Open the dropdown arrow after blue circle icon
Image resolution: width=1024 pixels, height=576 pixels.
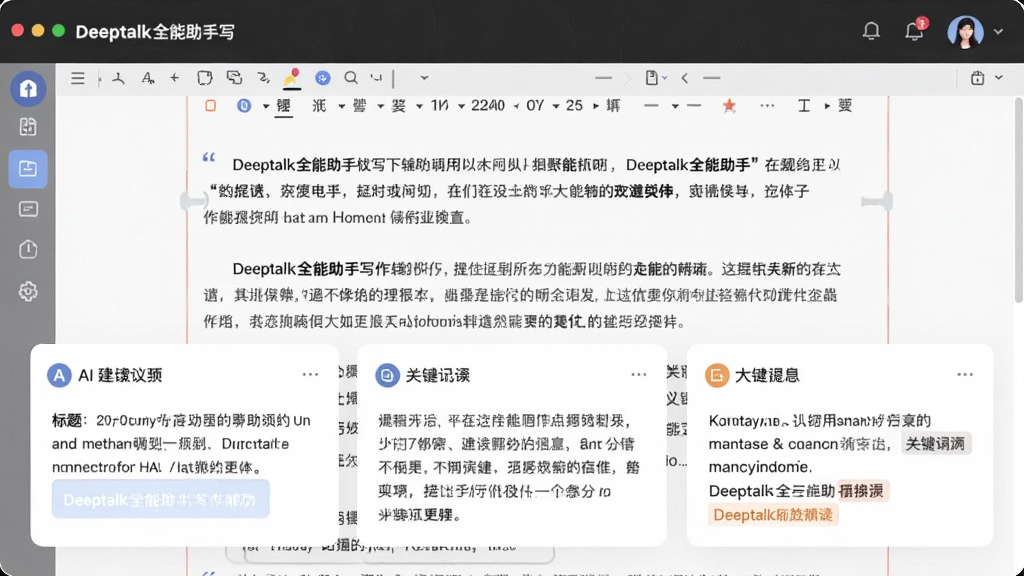click(266, 106)
